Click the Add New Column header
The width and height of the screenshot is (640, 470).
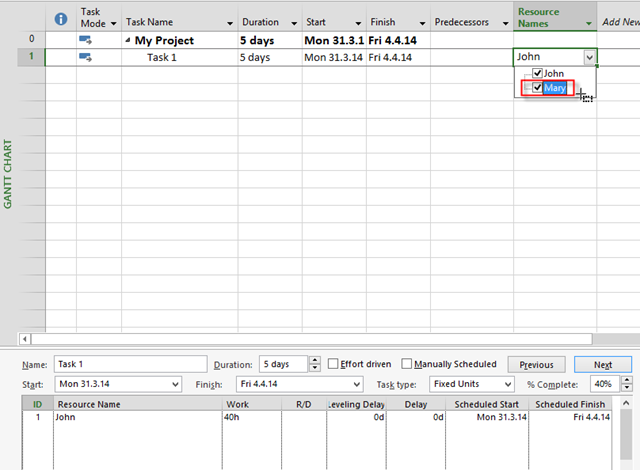(x=620, y=21)
